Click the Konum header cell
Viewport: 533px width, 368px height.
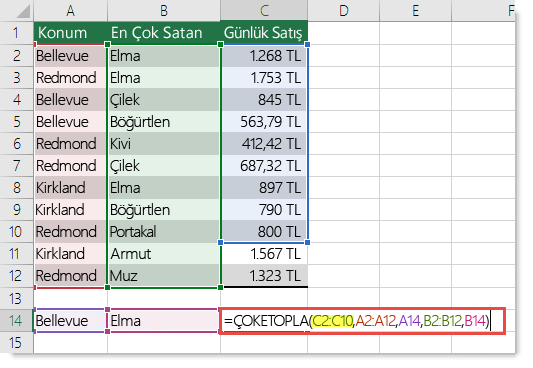click(x=70, y=33)
